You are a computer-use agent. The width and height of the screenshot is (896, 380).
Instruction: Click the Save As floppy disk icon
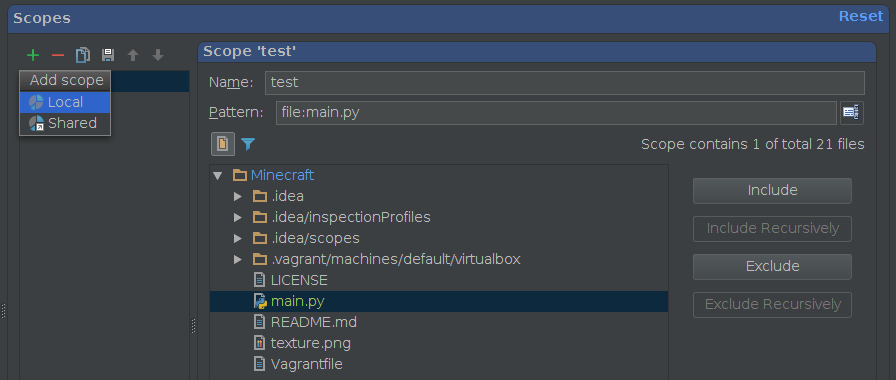107,55
